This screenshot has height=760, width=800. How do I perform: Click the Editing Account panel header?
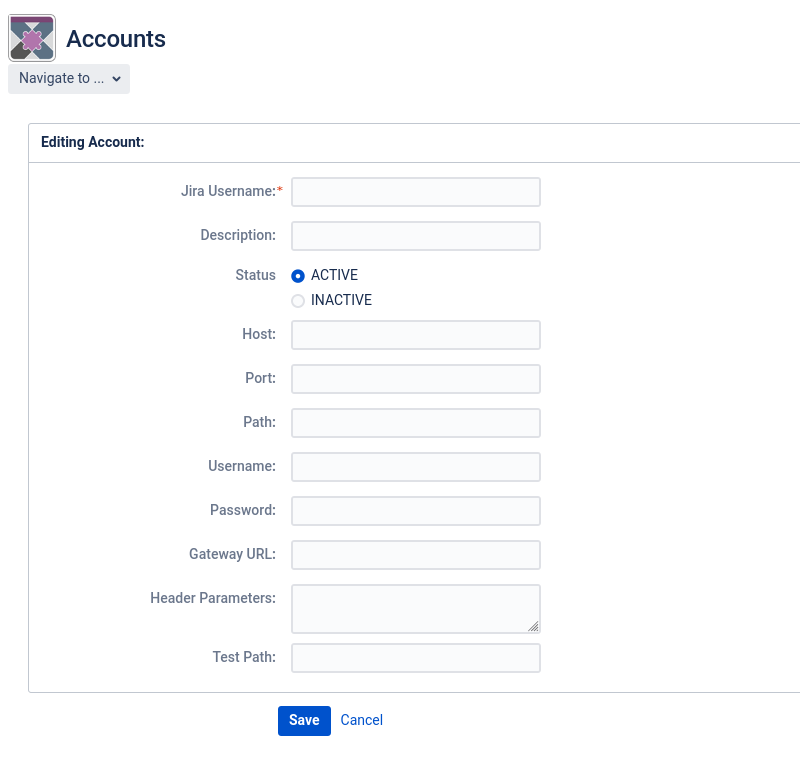(414, 142)
